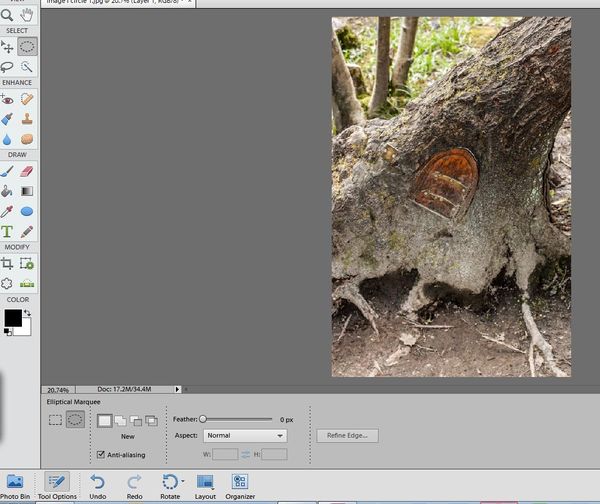Select the Type tool
Image resolution: width=600 pixels, height=504 pixels.
7,232
